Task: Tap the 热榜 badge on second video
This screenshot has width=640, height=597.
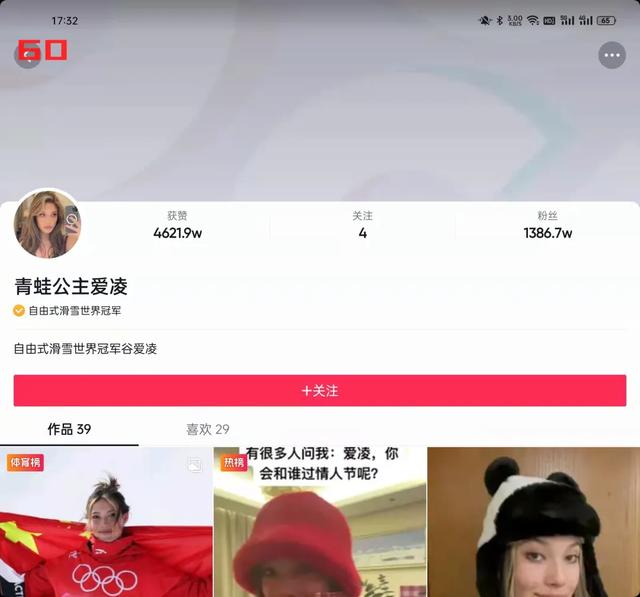Action: (x=234, y=463)
